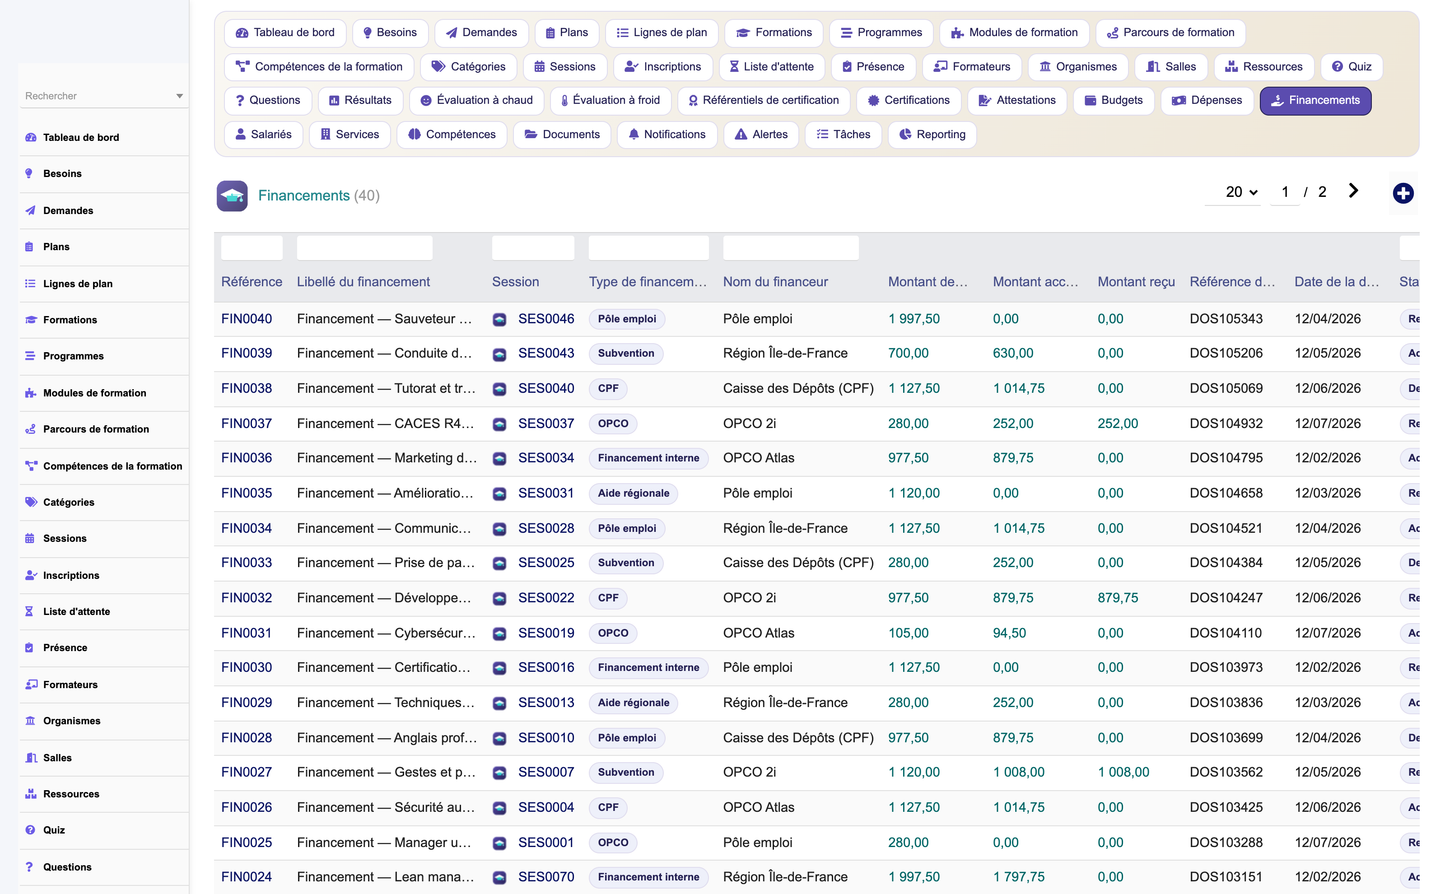Viewport: 1445px width, 894px height.
Task: Click the Tableau de bord icon in the sidebar
Action: coord(30,138)
